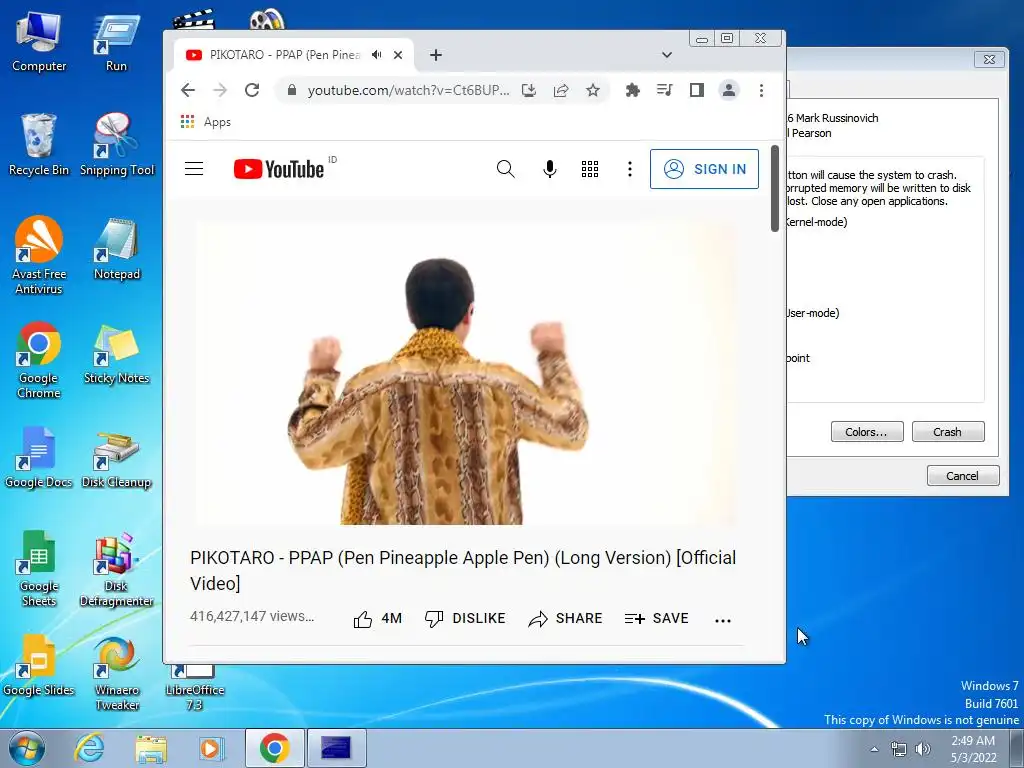
Task: Select Google Slides desktop shortcut
Action: [x=39, y=666]
